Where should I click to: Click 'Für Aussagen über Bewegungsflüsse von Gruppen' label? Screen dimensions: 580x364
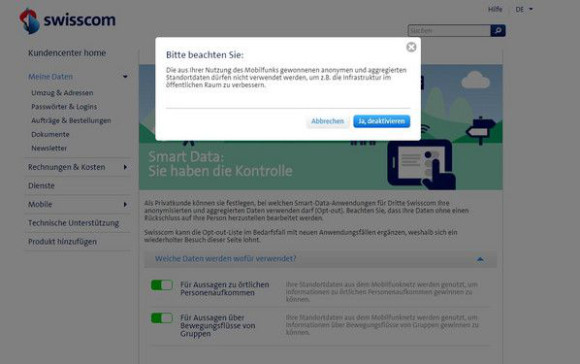(218, 326)
